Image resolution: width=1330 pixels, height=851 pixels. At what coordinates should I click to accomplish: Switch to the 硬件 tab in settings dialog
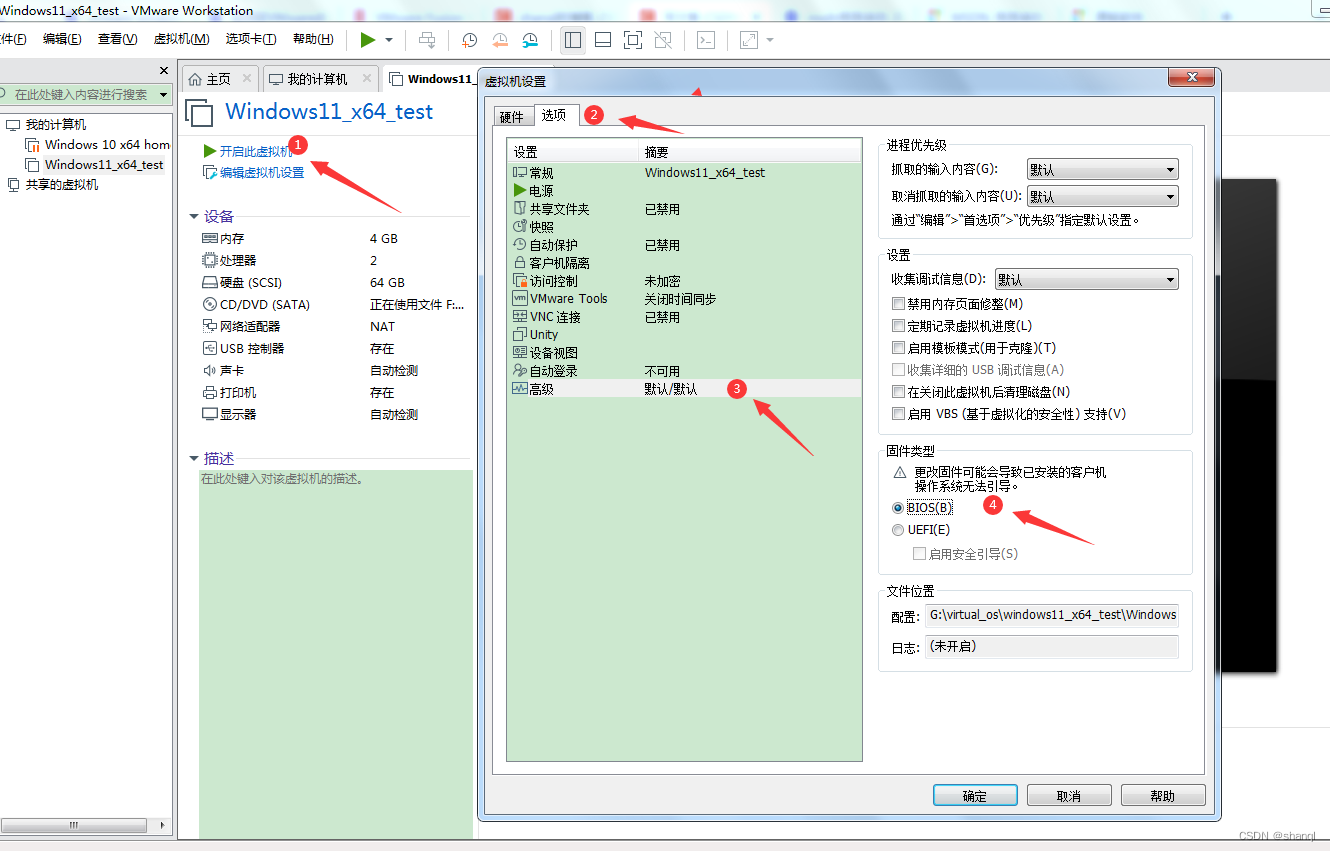[512, 117]
